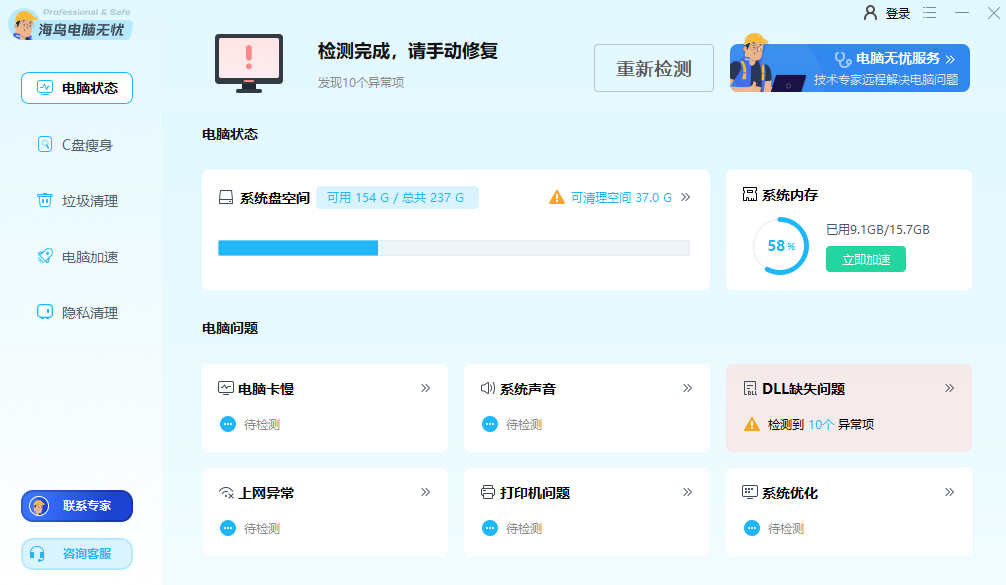The width and height of the screenshot is (1006, 585).
Task: Click the 隐私清理 sidebar icon
Action: coord(46,313)
